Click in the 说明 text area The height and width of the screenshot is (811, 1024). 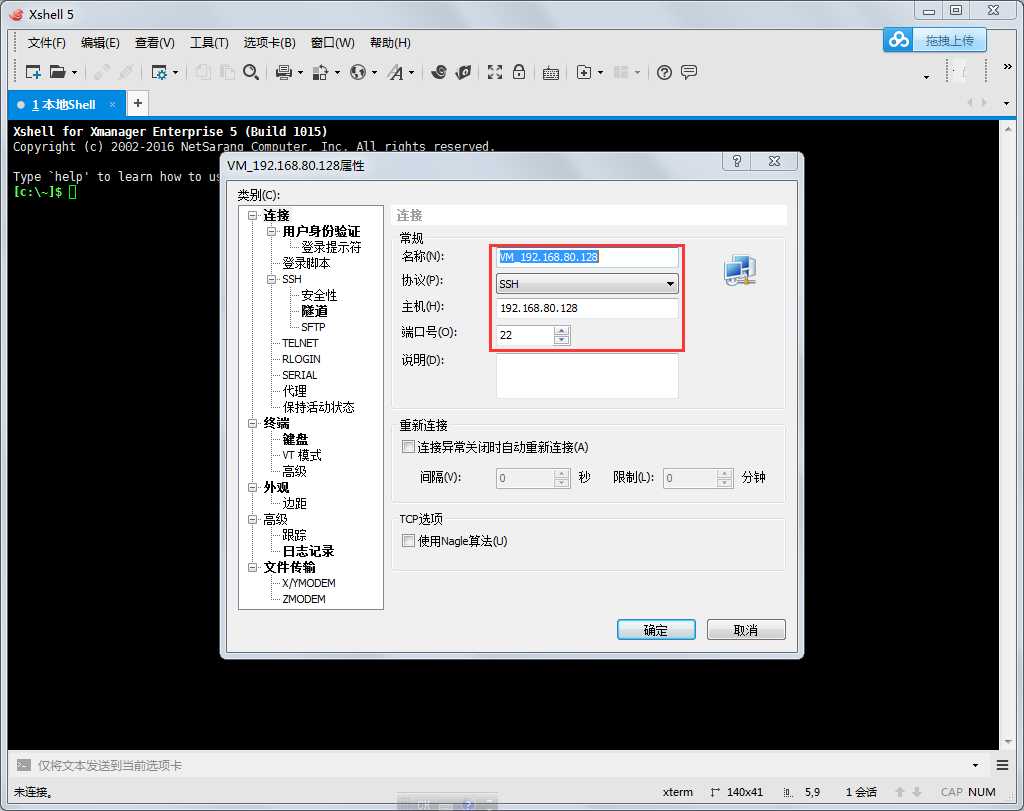pyautogui.click(x=587, y=375)
